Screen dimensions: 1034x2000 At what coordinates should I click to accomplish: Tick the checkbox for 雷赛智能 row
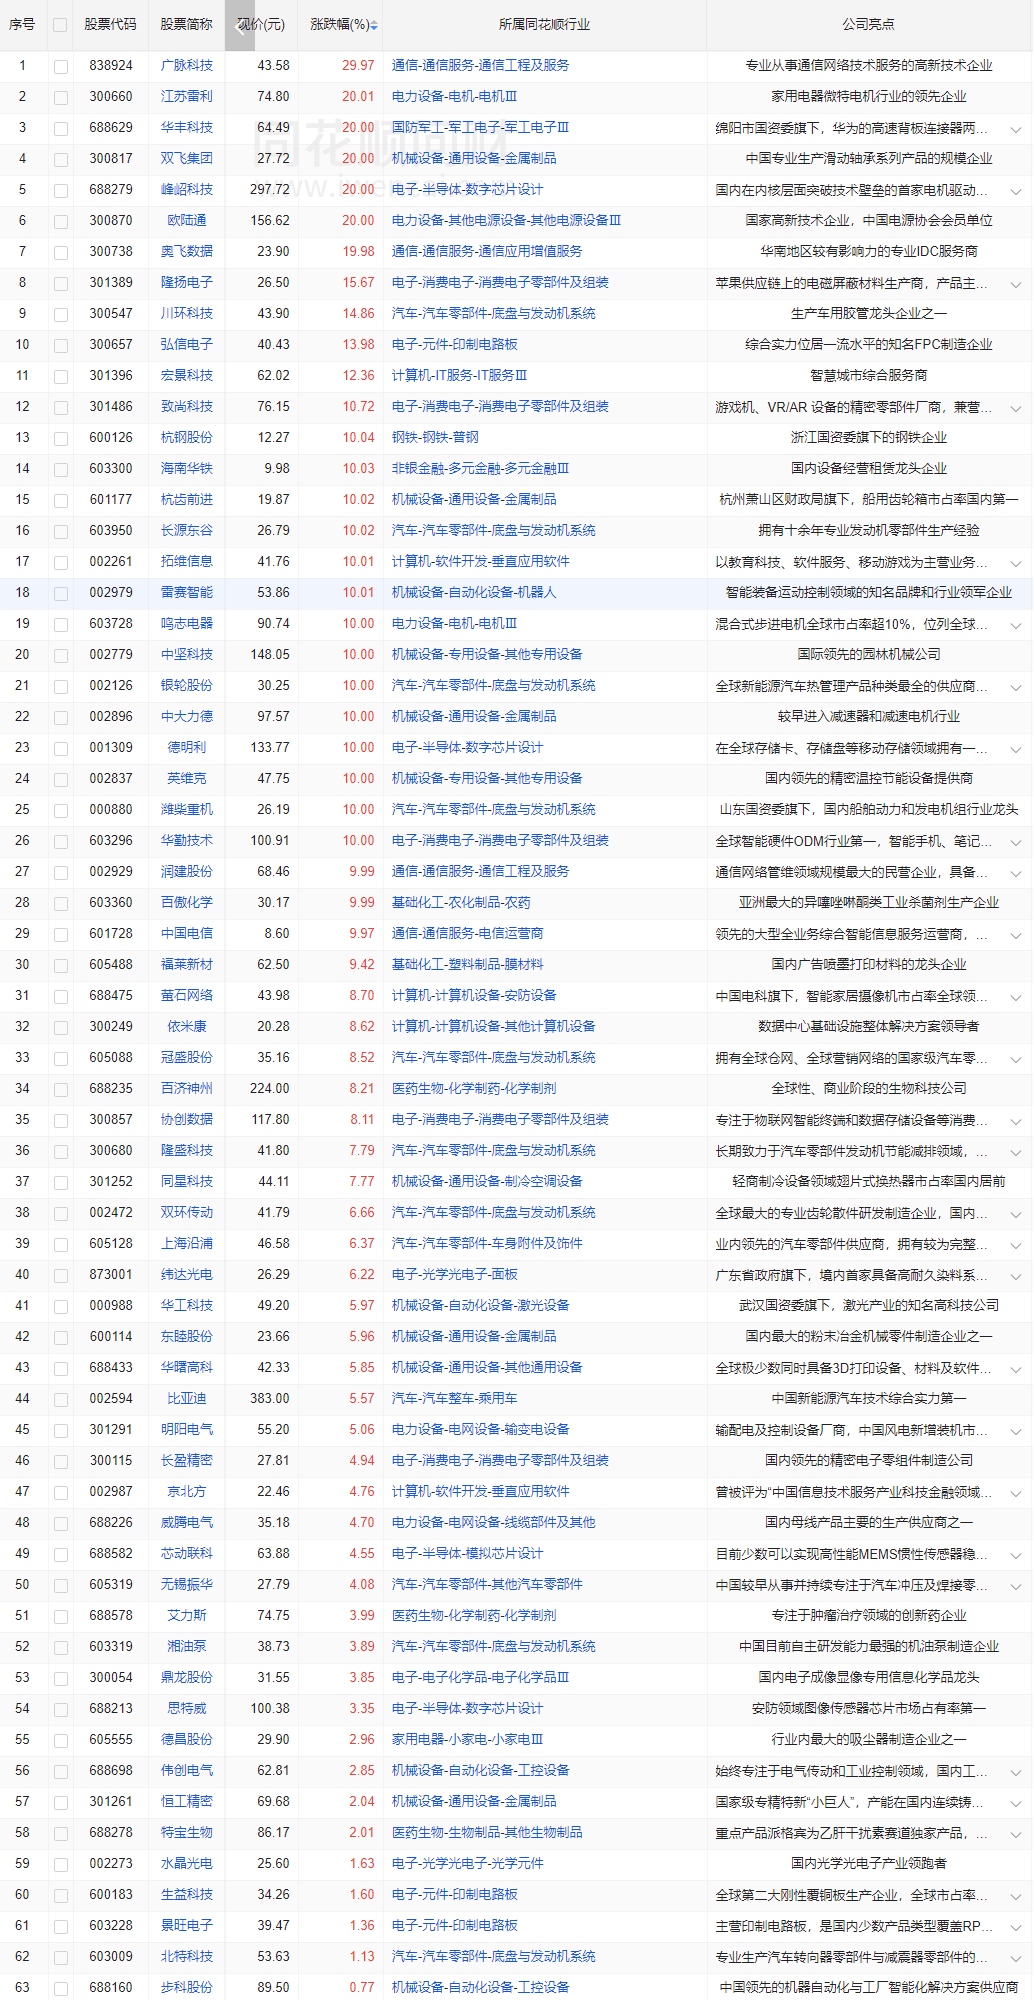point(61,593)
